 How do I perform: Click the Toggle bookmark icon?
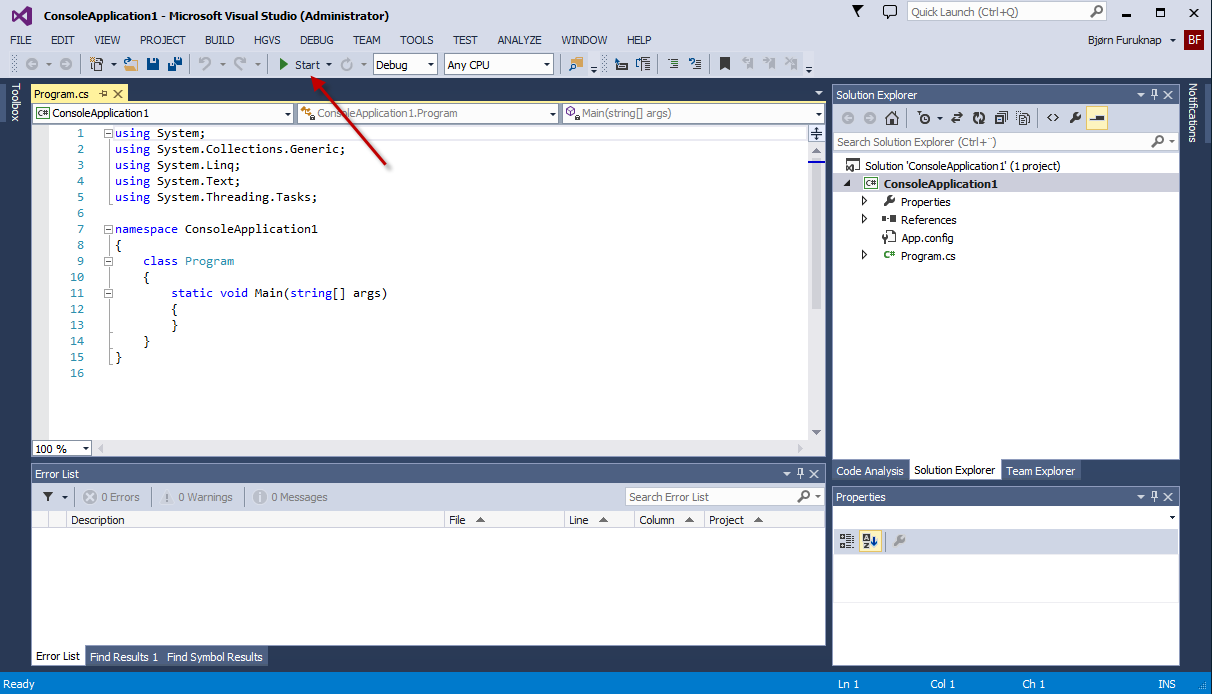(x=725, y=64)
